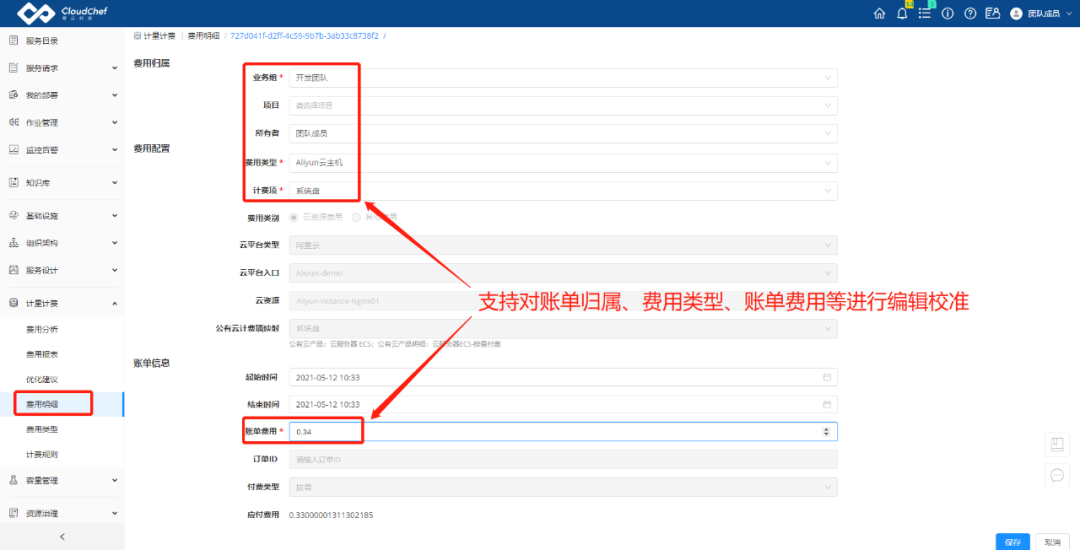Expand the 作业管理 sidebar menu
The width and height of the screenshot is (1080, 550).
pos(62,123)
